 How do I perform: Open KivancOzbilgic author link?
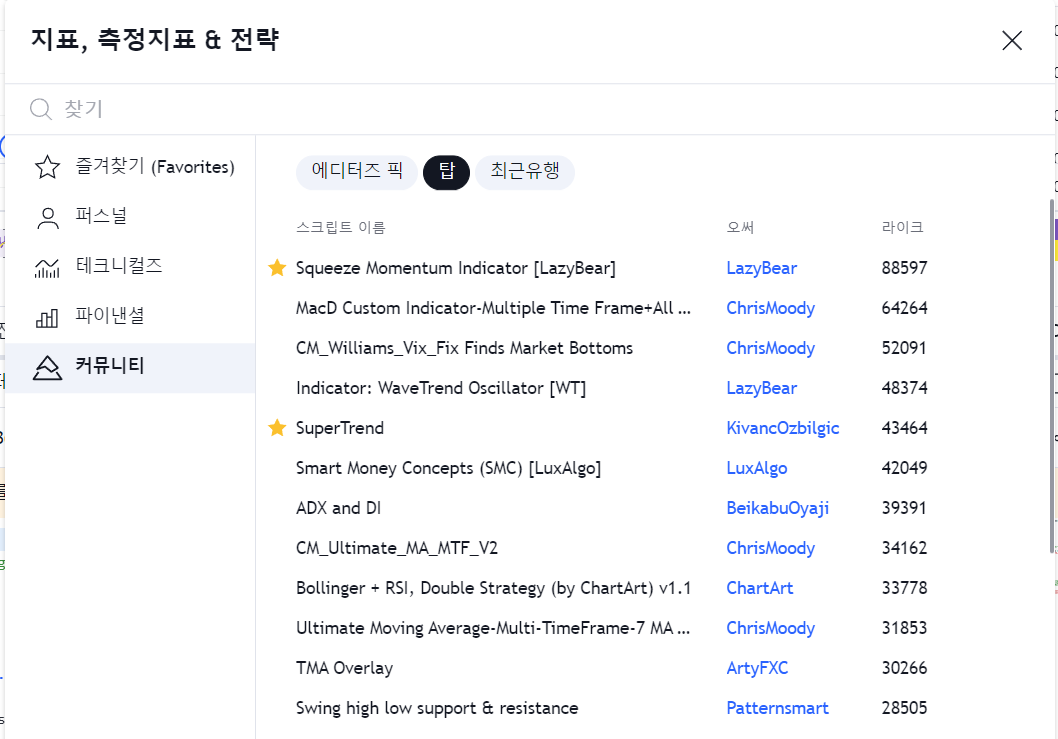[x=783, y=428]
